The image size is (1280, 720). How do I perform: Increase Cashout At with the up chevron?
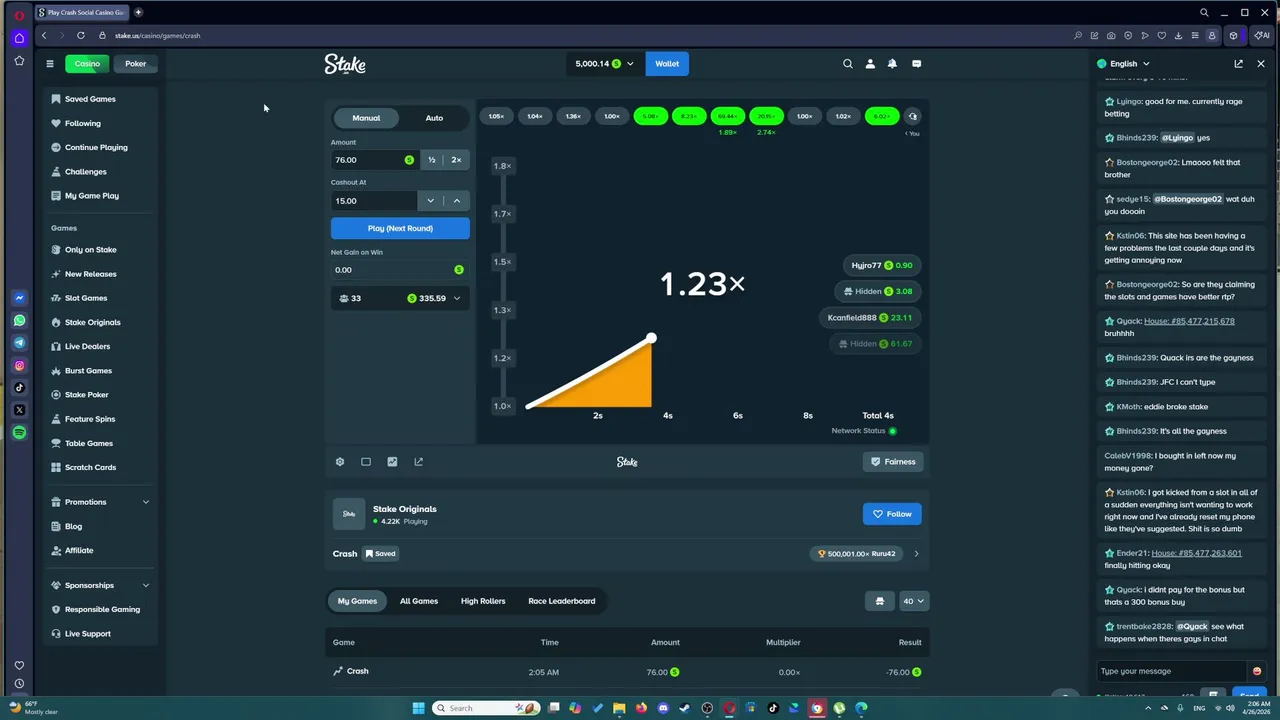(457, 201)
